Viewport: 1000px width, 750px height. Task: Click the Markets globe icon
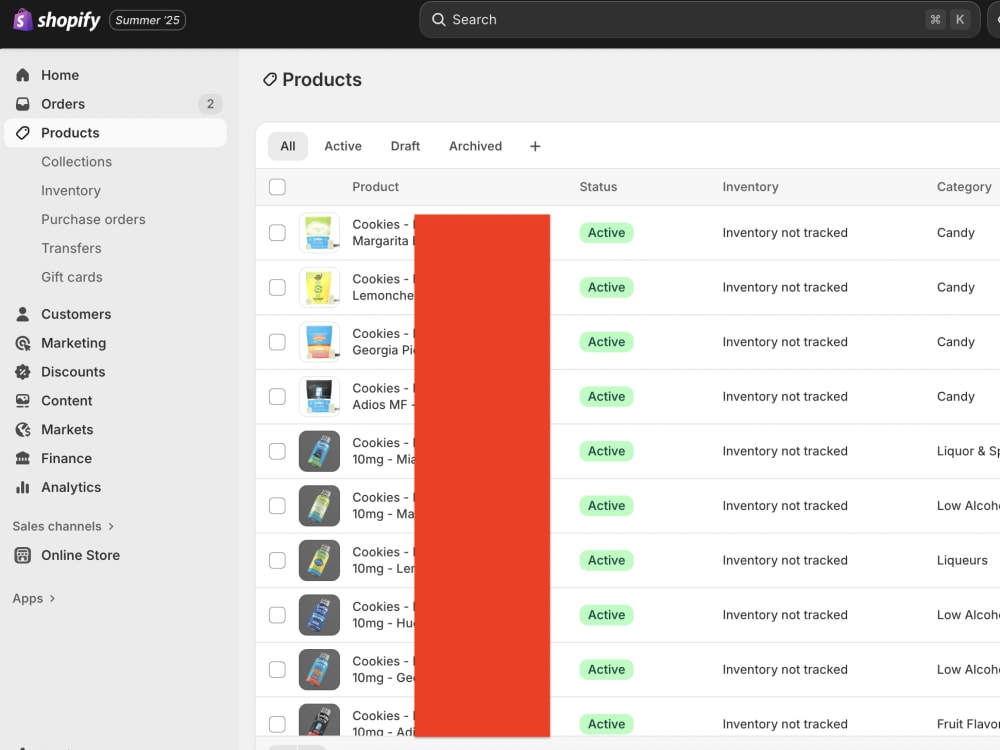[23, 430]
